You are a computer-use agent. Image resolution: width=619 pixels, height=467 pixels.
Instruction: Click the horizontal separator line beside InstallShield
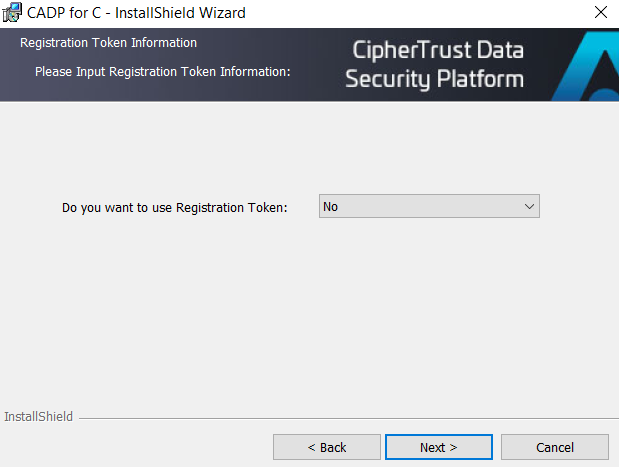pos(340,418)
